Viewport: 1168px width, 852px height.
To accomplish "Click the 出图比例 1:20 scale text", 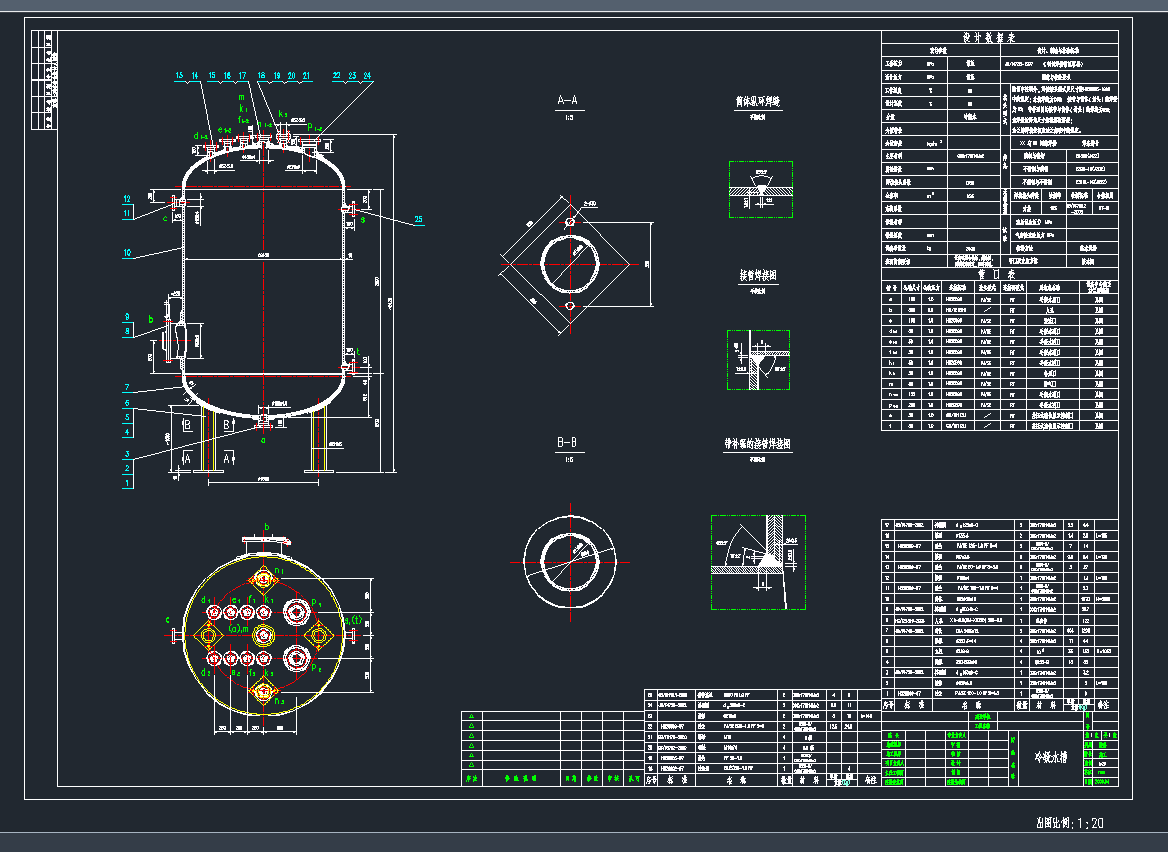I will tap(1069, 823).
